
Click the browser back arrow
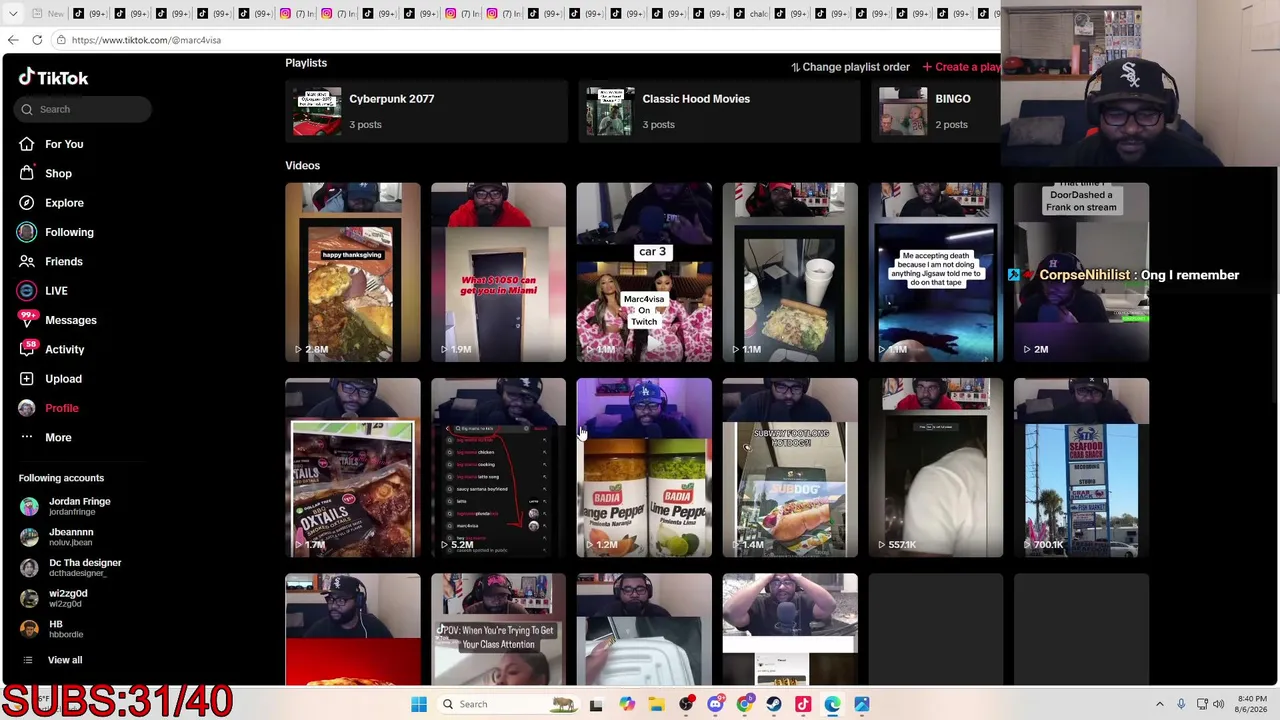click(x=12, y=40)
